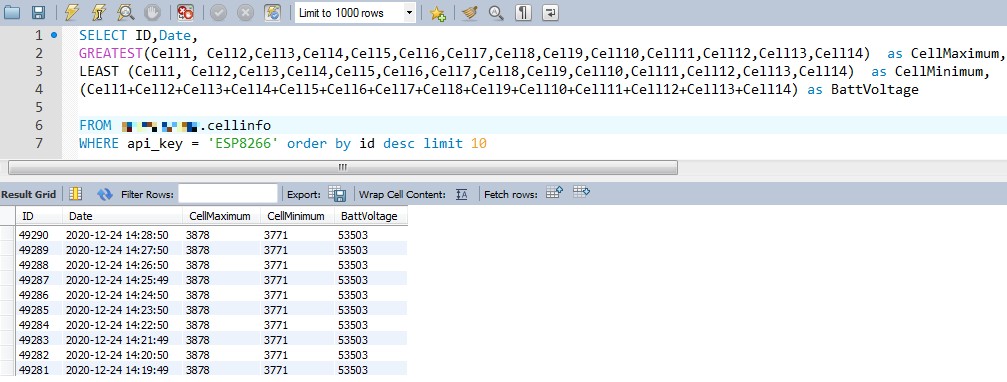Screen dimensions: 1007x382
Task: Execute statement under the cursor
Action: (x=98, y=13)
